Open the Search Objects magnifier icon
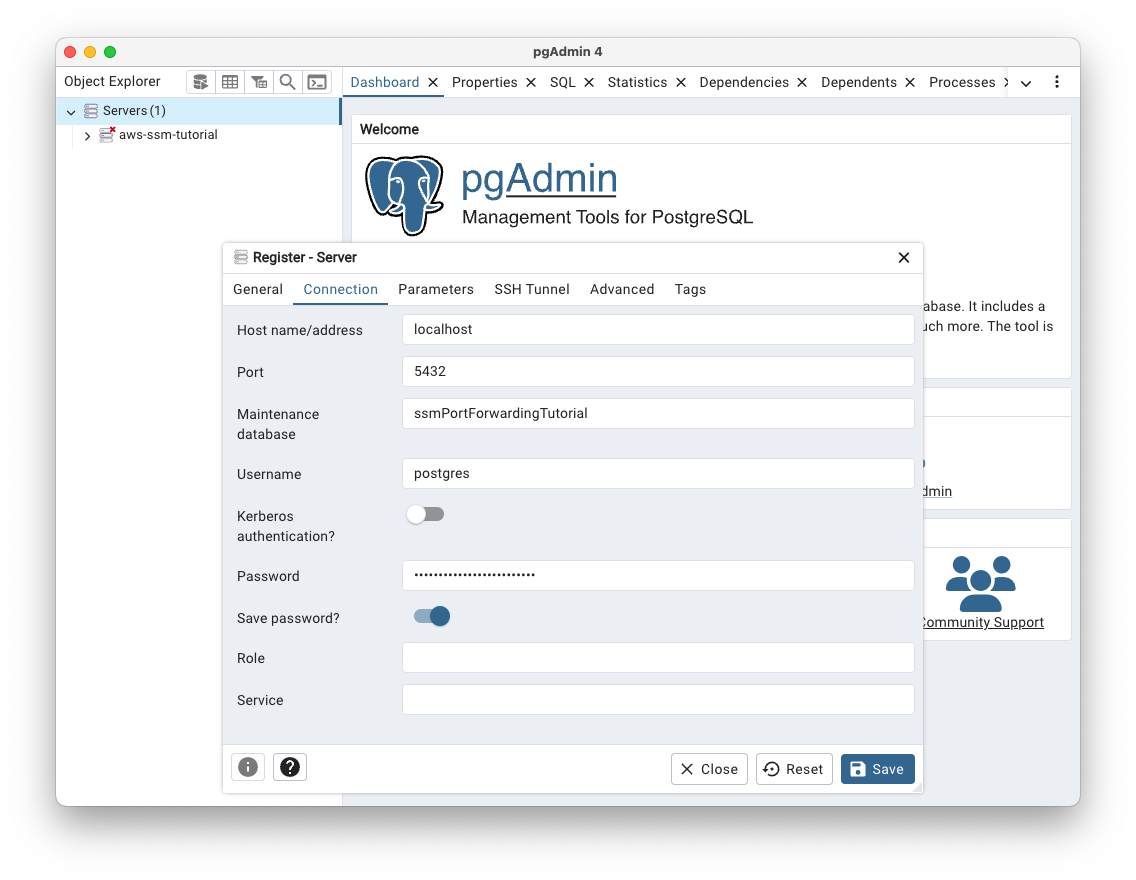 288,82
